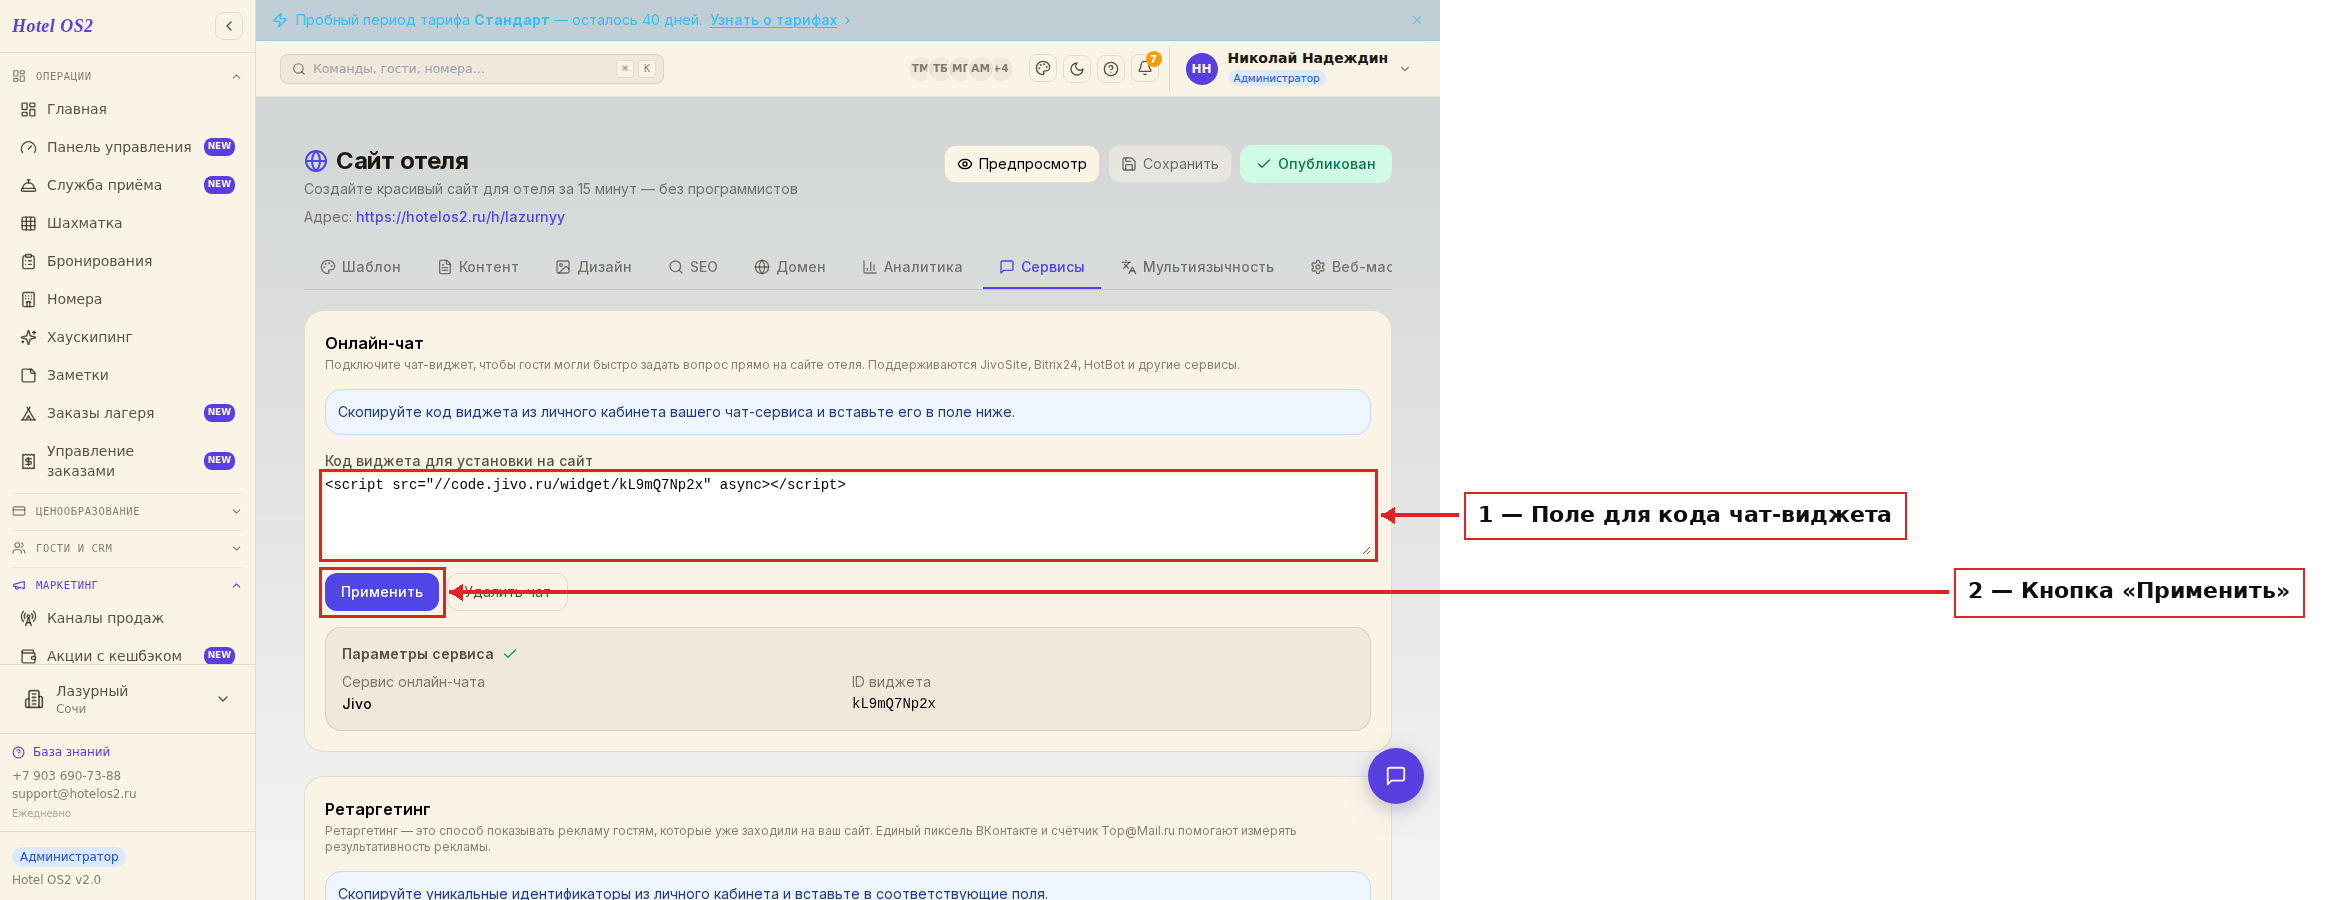Open the floating chat bubble button
Screen dimensions: 2328x900
[x=1396, y=776]
